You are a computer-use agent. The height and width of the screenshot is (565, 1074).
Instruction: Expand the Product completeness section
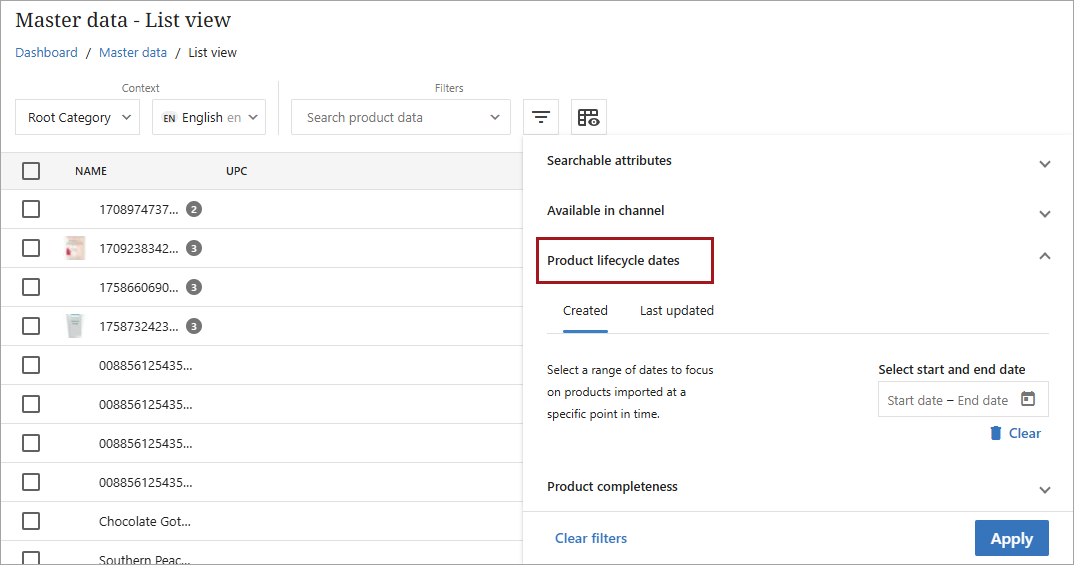(1044, 489)
